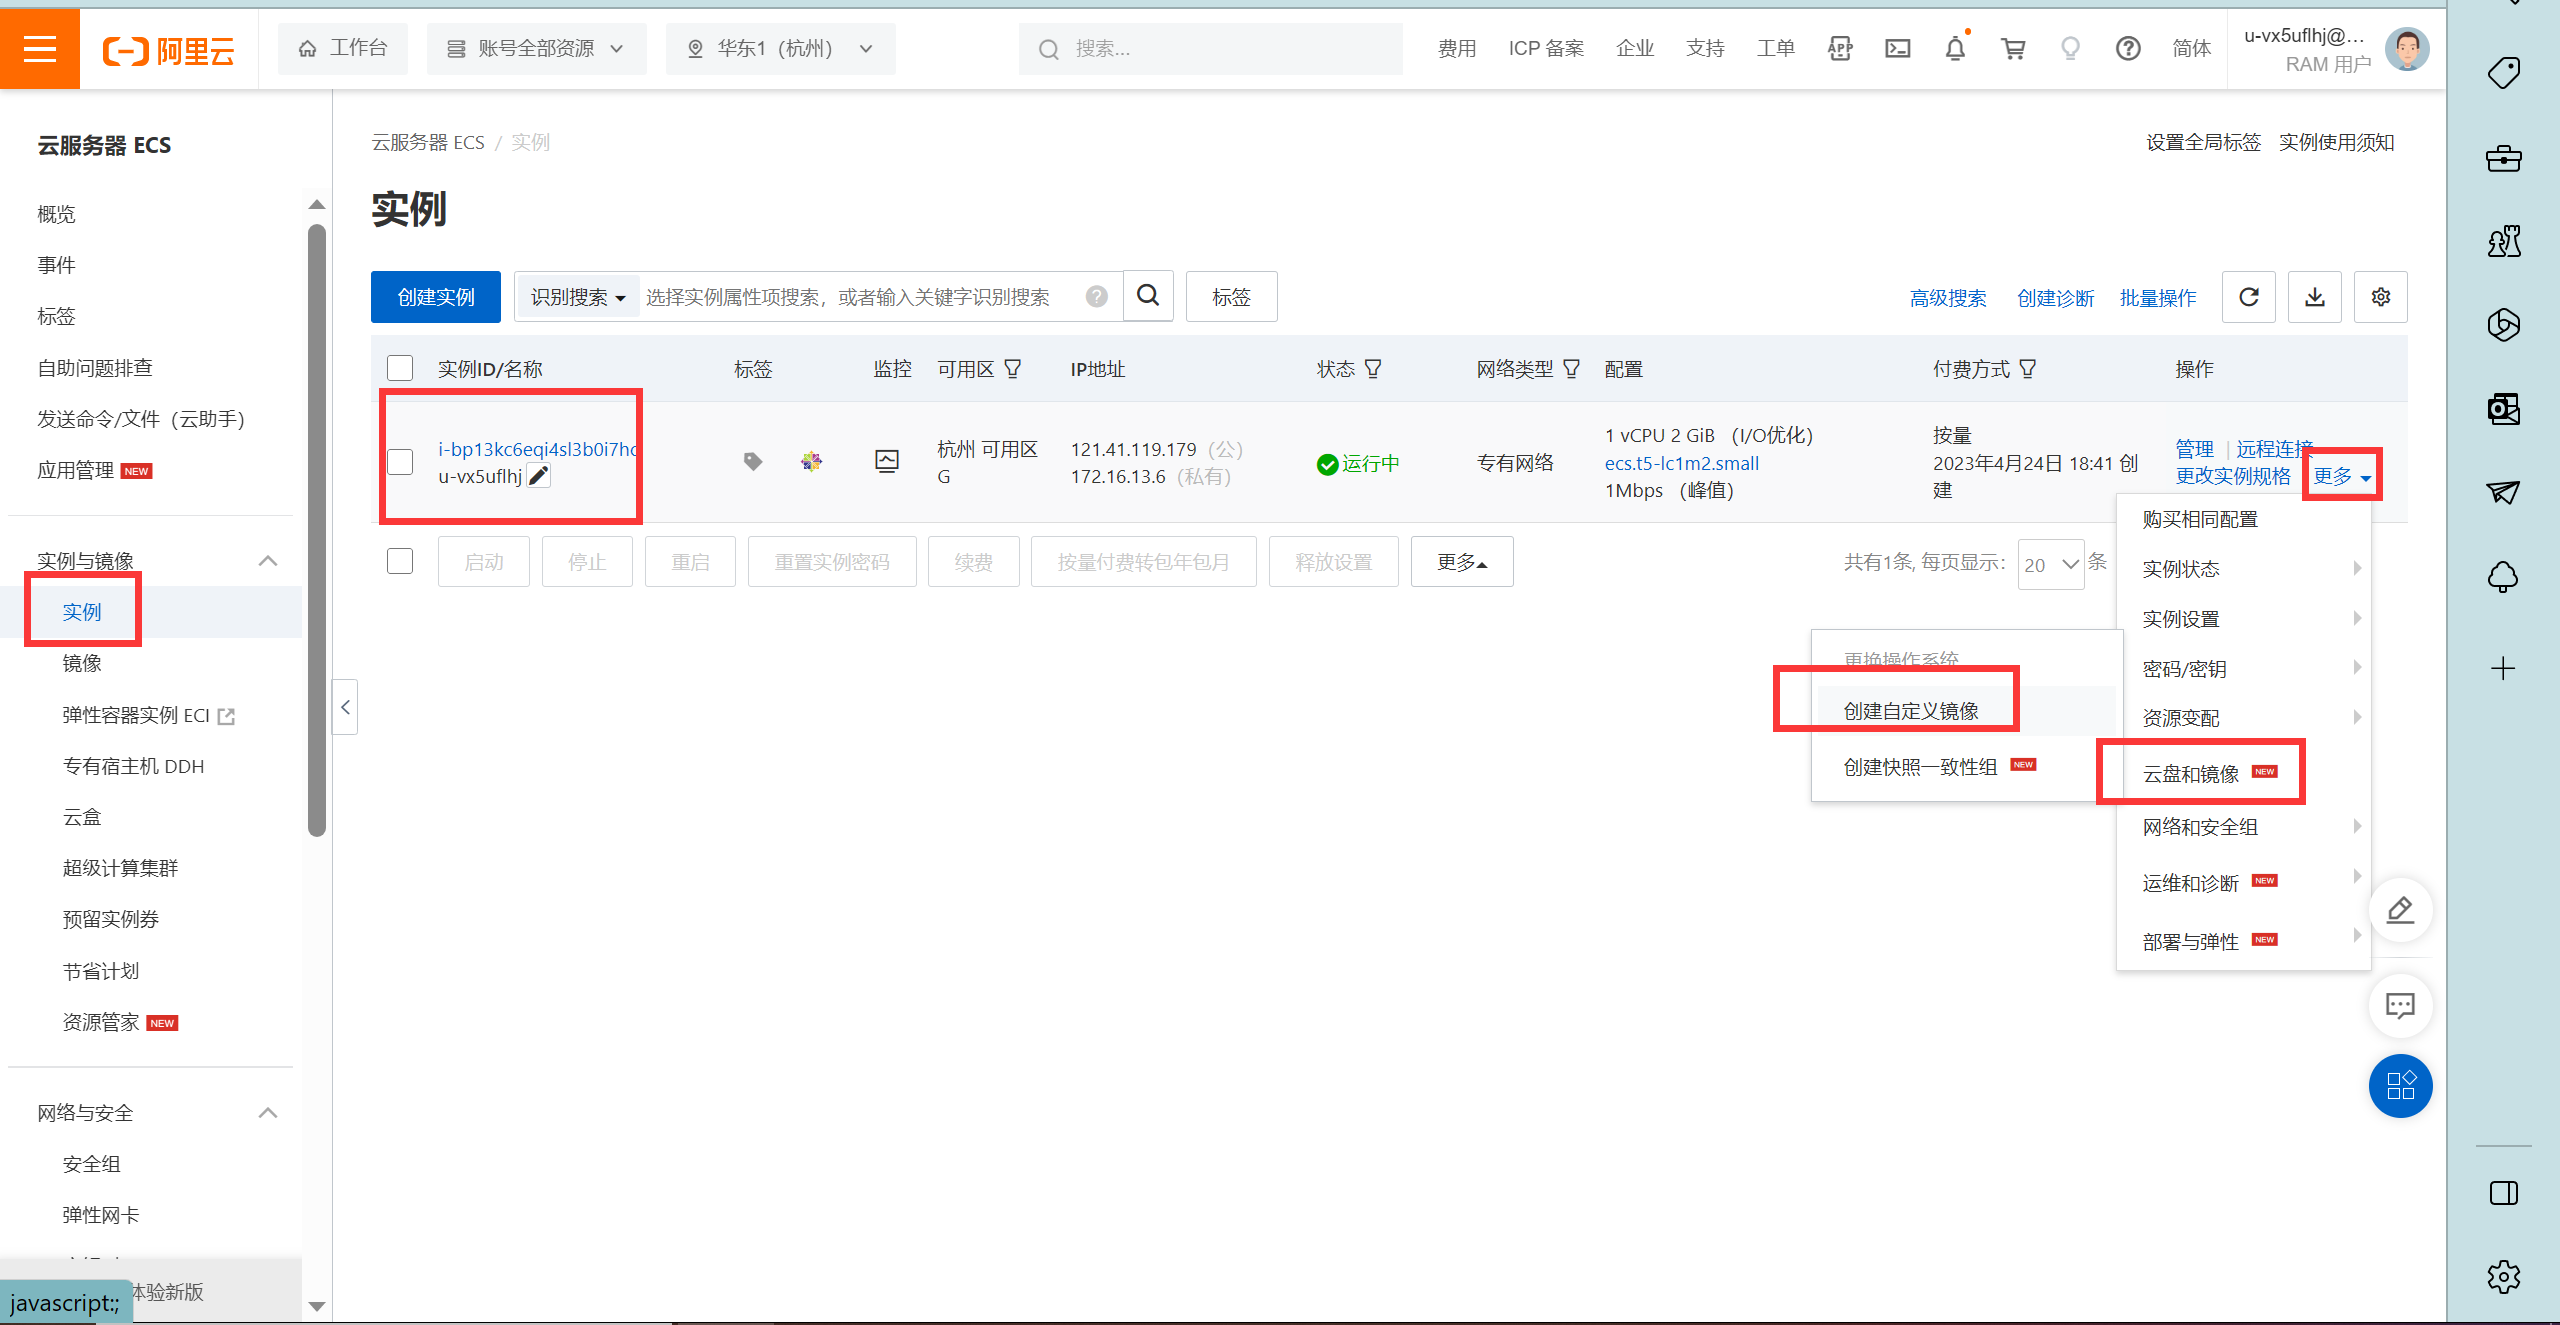Click the sidebar scroll-down arrow
This screenshot has width=2560, height=1325.
tap(317, 1305)
